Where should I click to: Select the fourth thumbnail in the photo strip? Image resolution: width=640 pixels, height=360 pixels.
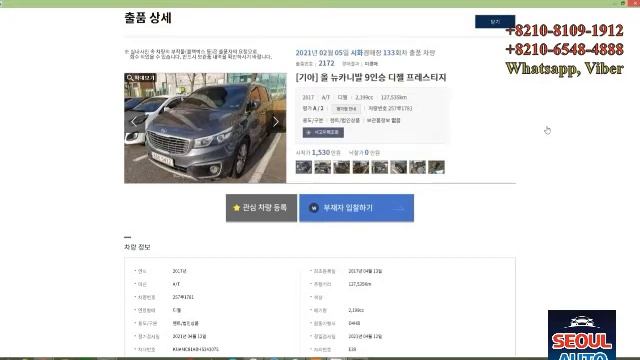[x=360, y=167]
